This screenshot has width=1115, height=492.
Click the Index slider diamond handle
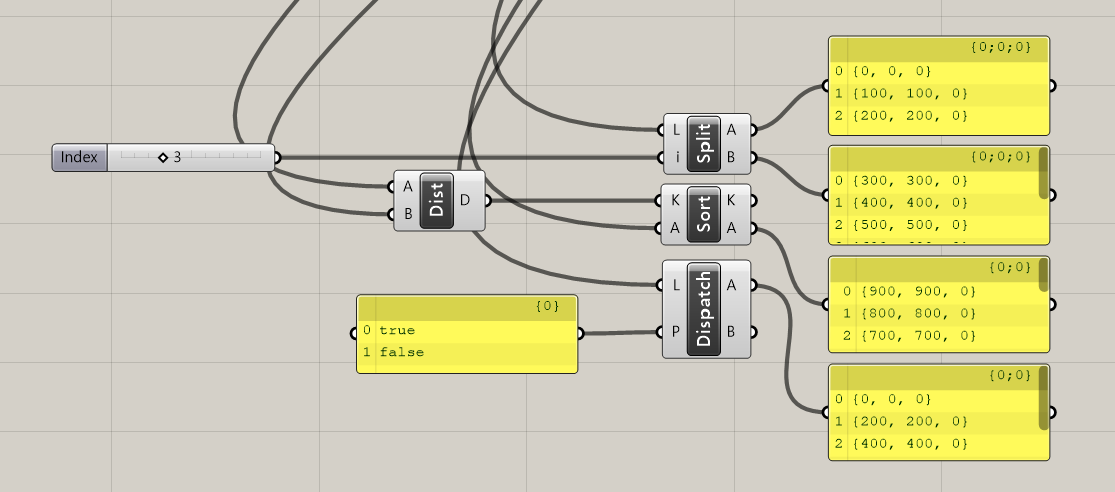pyautogui.click(x=163, y=157)
